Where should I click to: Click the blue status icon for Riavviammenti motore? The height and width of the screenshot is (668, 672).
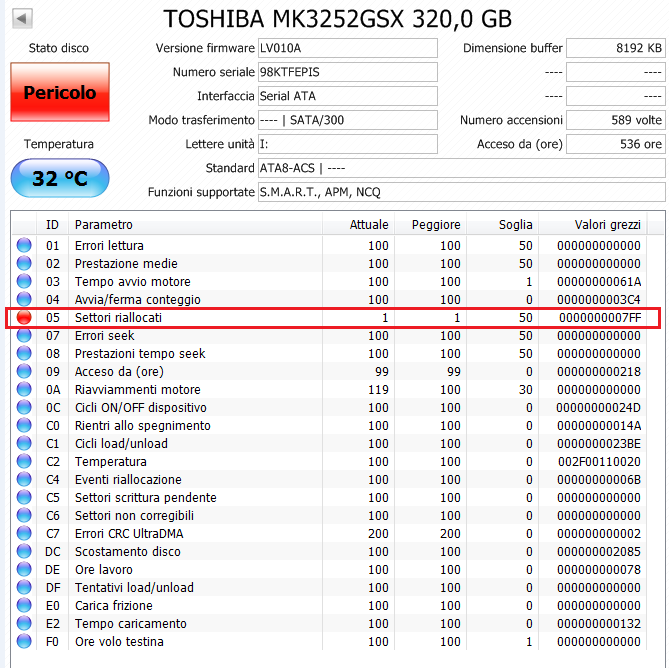[24, 389]
